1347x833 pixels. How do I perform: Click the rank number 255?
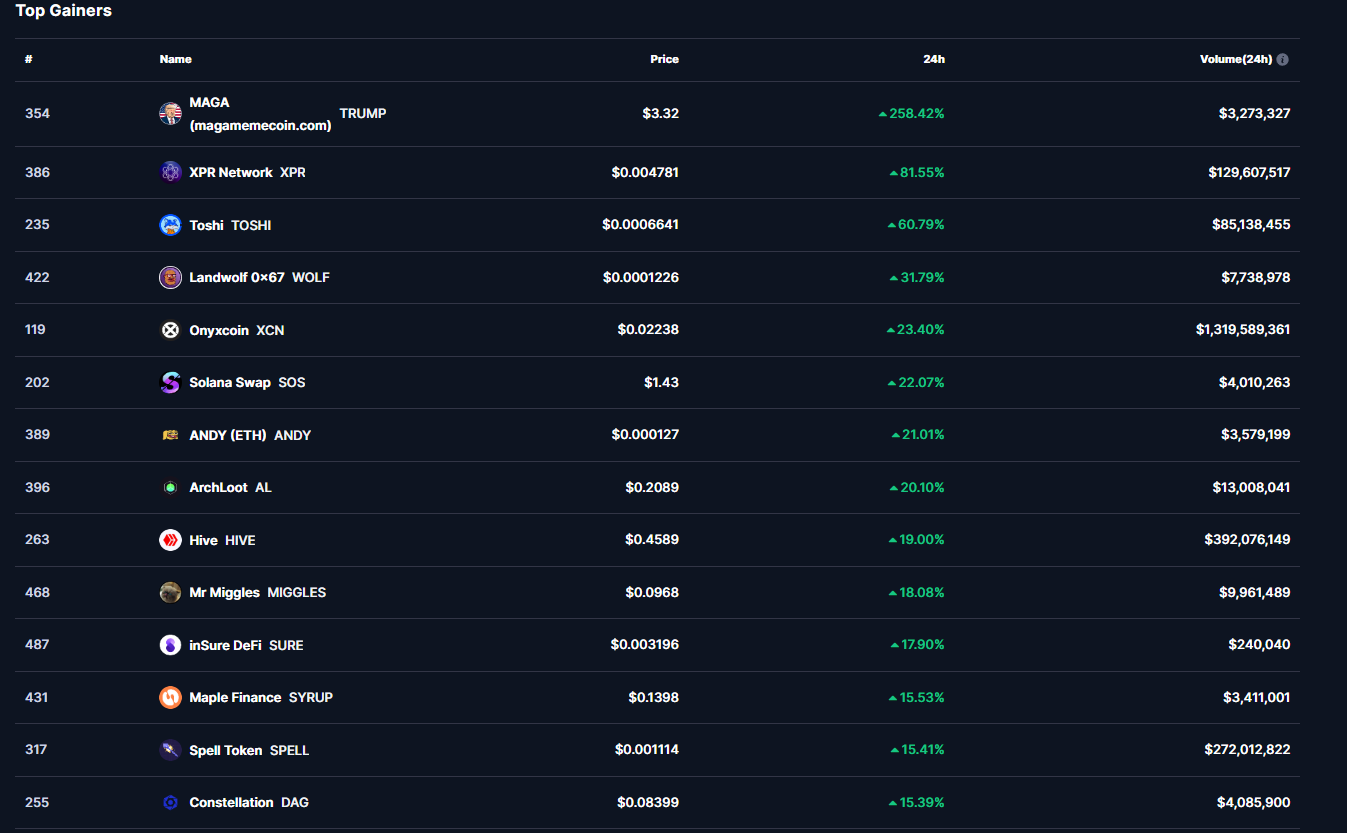[x=37, y=802]
